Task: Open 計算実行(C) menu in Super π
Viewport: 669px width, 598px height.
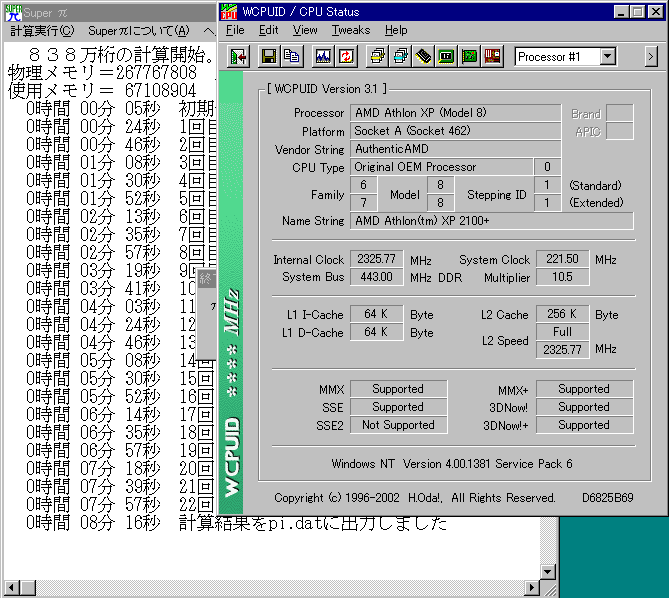Action: point(42,31)
